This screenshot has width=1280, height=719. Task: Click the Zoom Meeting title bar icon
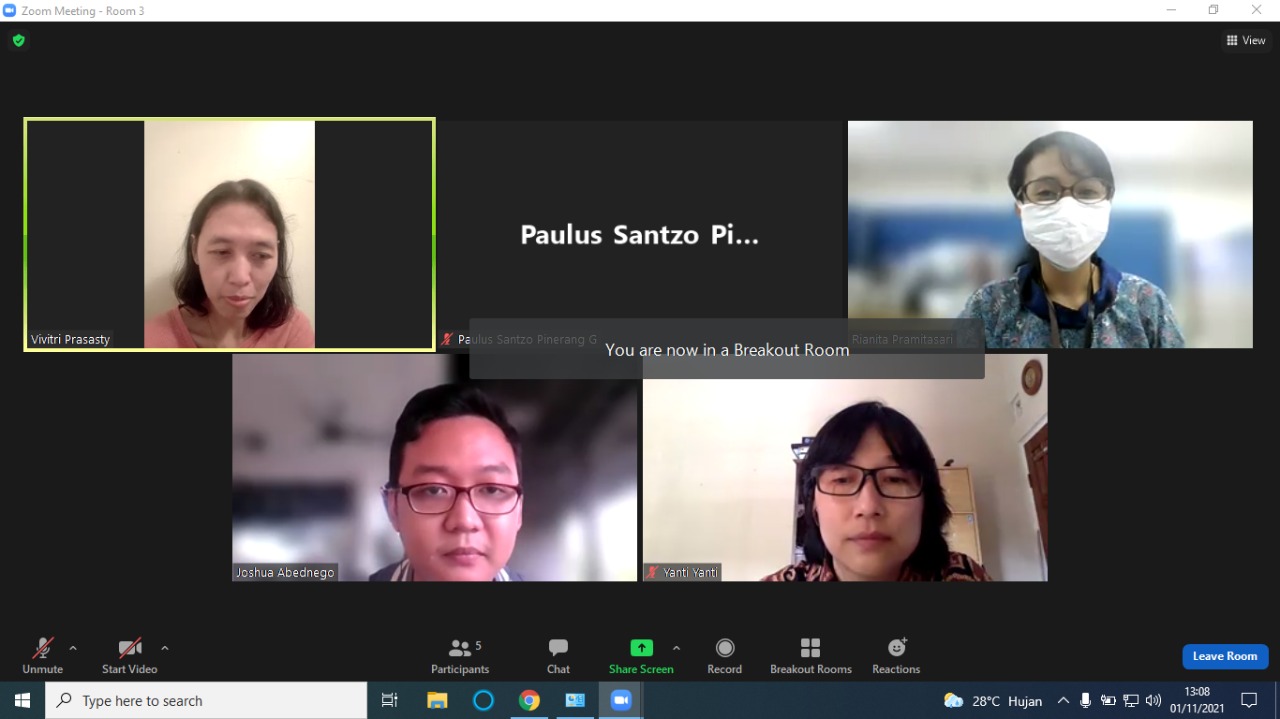point(9,10)
